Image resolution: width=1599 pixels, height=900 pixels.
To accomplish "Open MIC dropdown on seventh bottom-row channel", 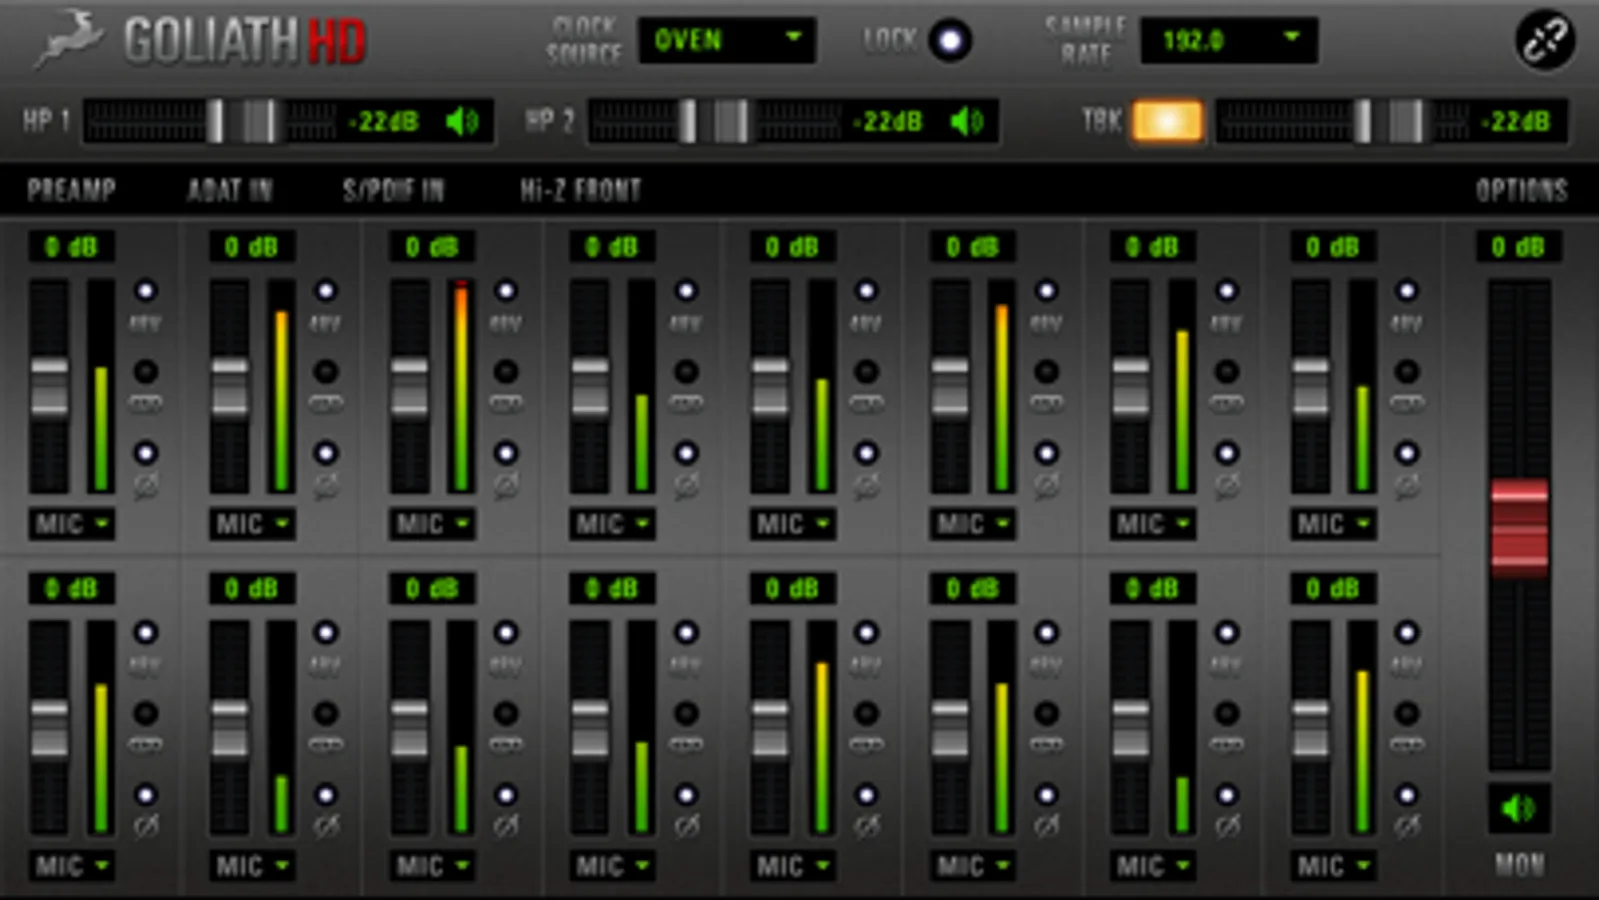I will (x=1153, y=866).
